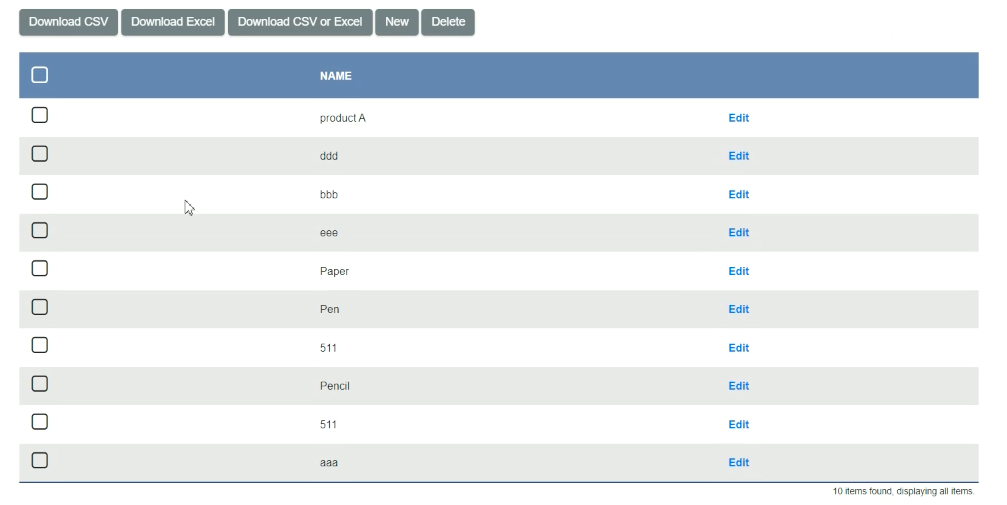Viewport: 1007px width, 505px height.
Task: Click the Paper name text
Action: coord(335,271)
